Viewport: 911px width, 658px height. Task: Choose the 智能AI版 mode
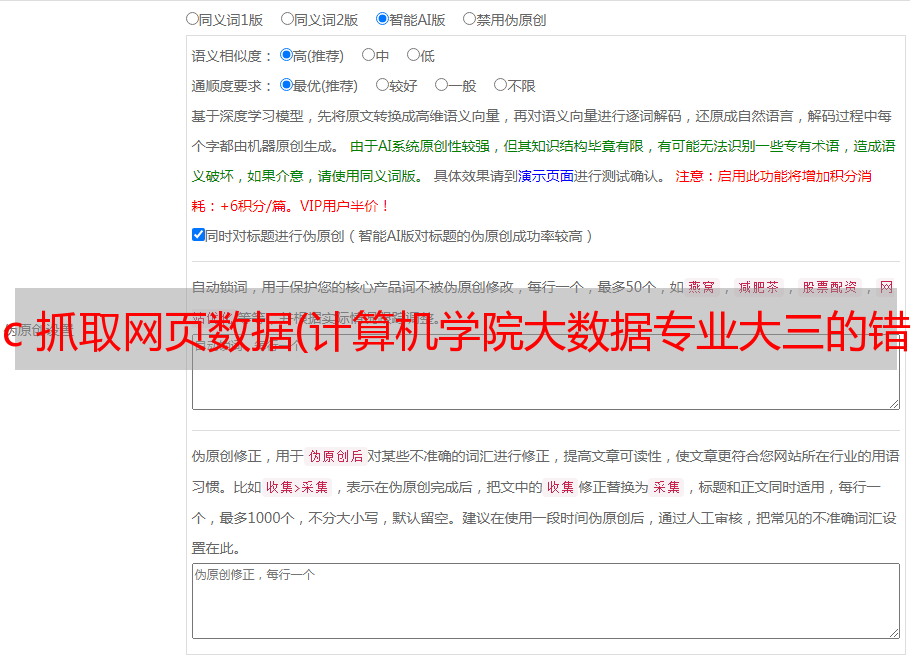[382, 19]
